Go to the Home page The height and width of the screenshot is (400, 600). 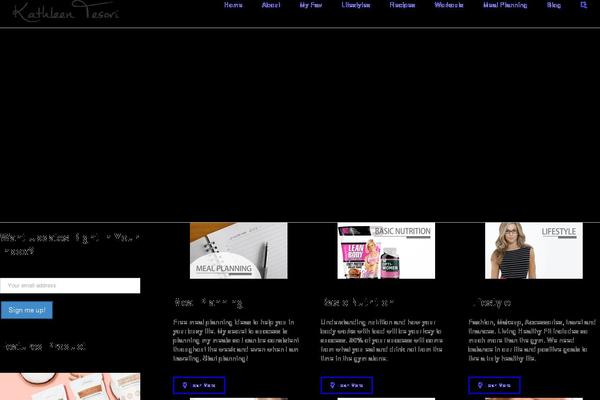point(233,5)
